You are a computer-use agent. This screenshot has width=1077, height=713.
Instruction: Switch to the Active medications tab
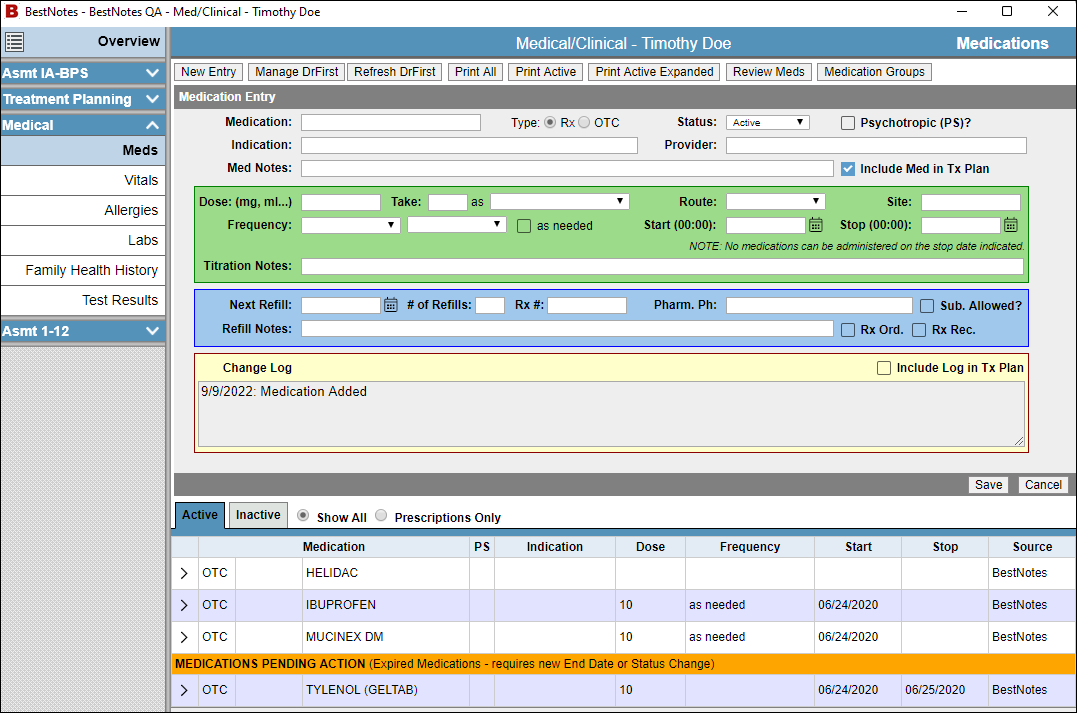click(x=200, y=515)
